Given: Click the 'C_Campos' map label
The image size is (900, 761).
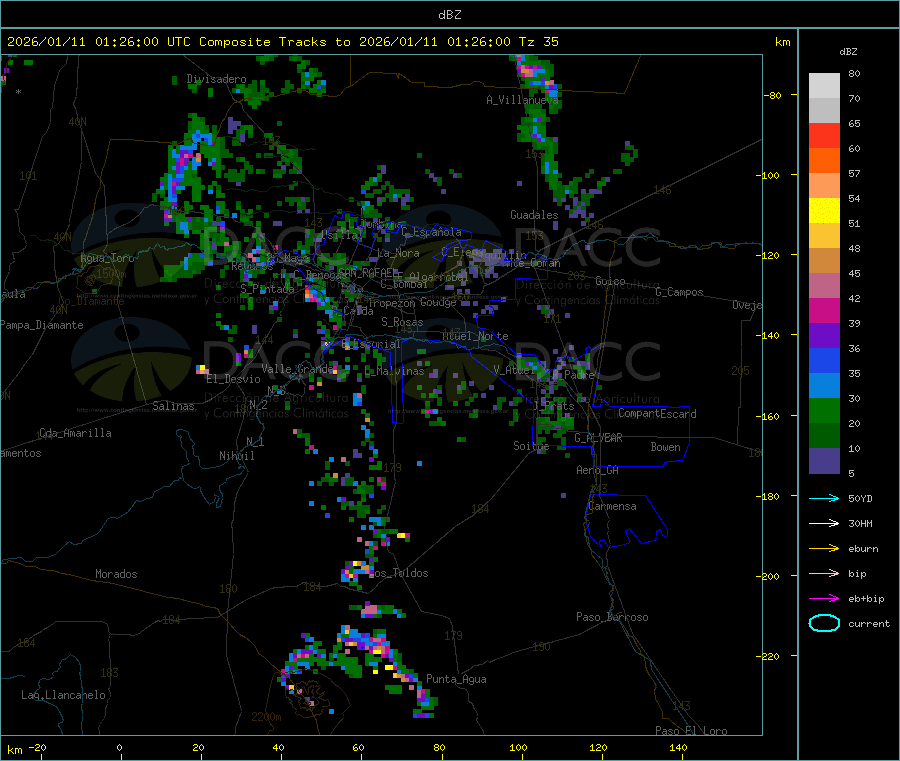Looking at the screenshot, I should tap(679, 292).
